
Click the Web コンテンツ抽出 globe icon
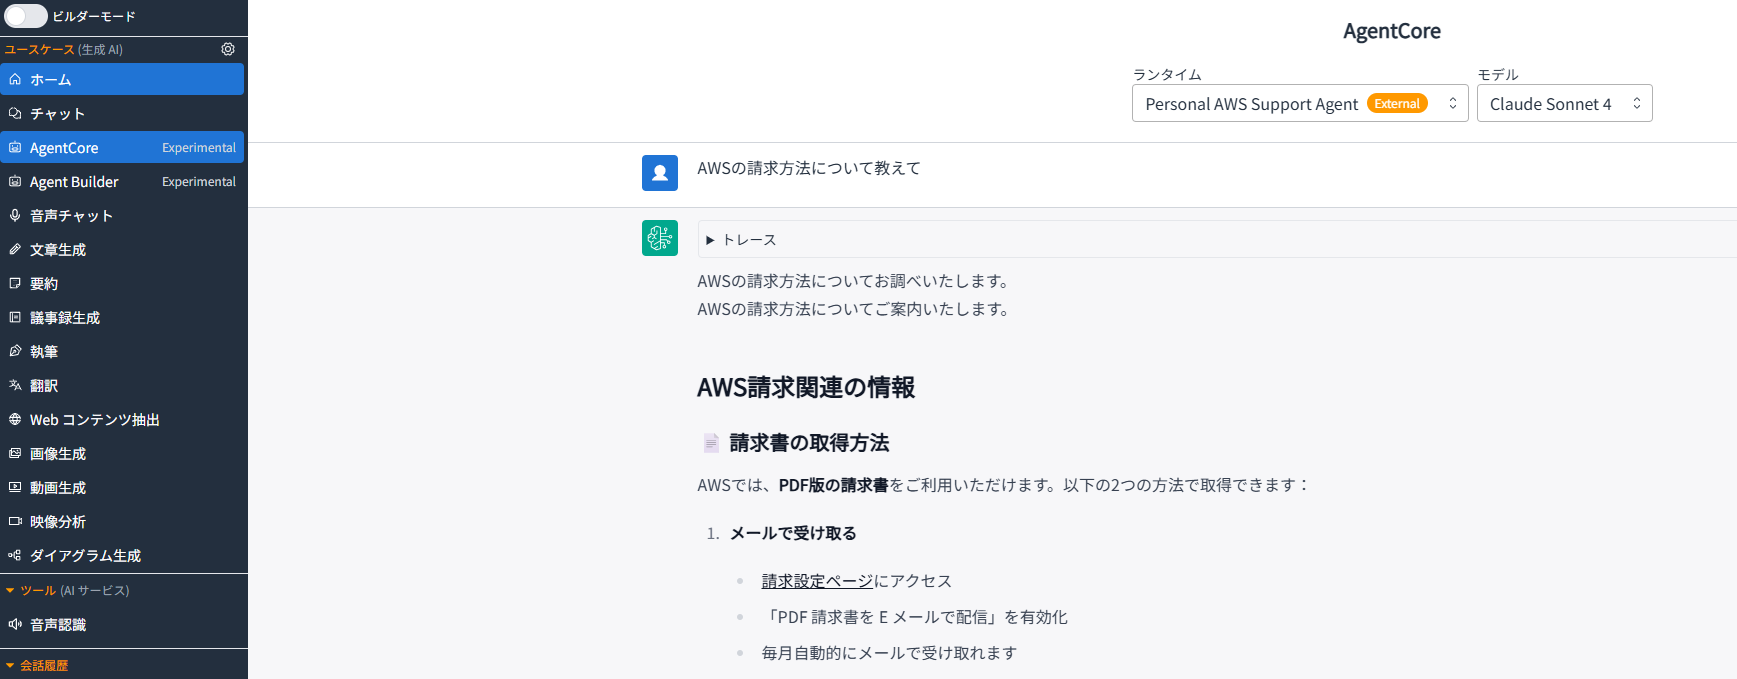pos(15,419)
